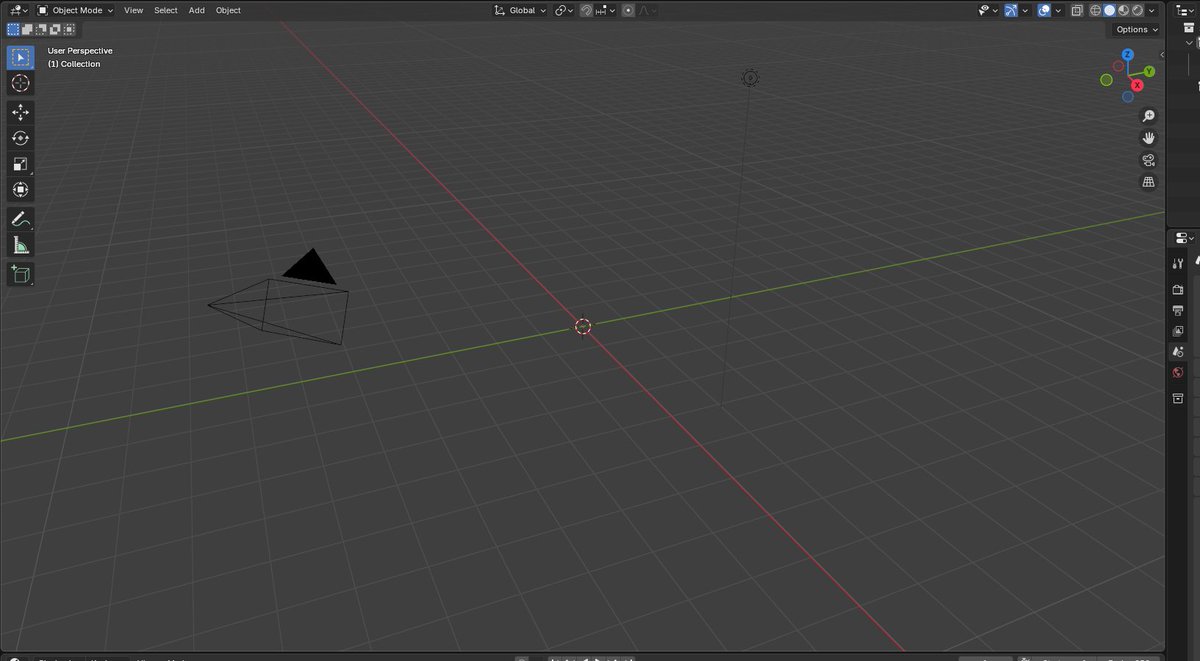Open the outliner editor type dropdown
1200x661 pixels.
pyautogui.click(x=1185, y=10)
